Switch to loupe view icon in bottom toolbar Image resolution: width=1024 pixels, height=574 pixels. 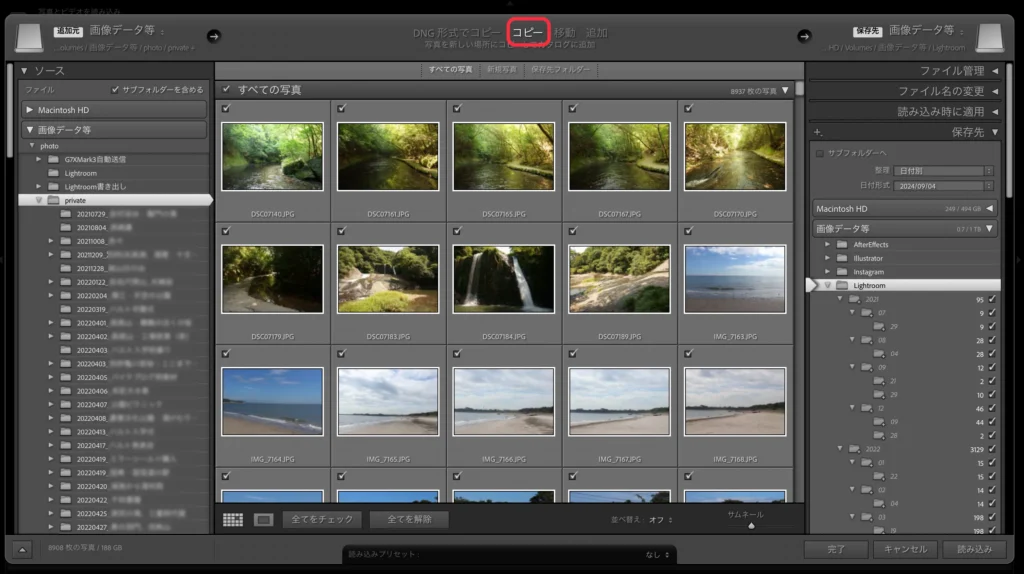263,519
